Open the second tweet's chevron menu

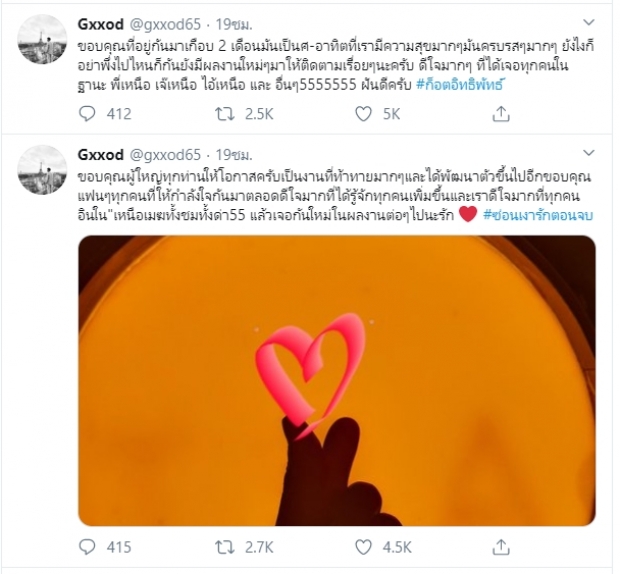[x=589, y=153]
